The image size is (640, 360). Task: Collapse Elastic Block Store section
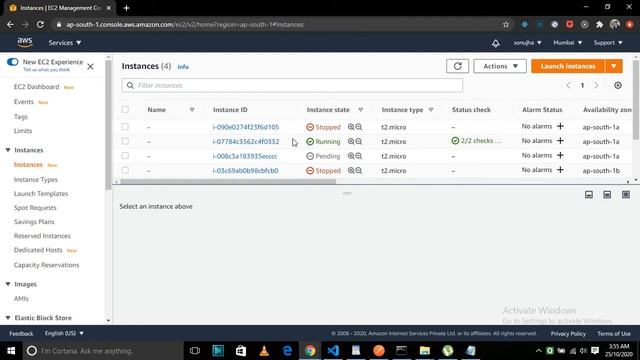[x=8, y=318]
